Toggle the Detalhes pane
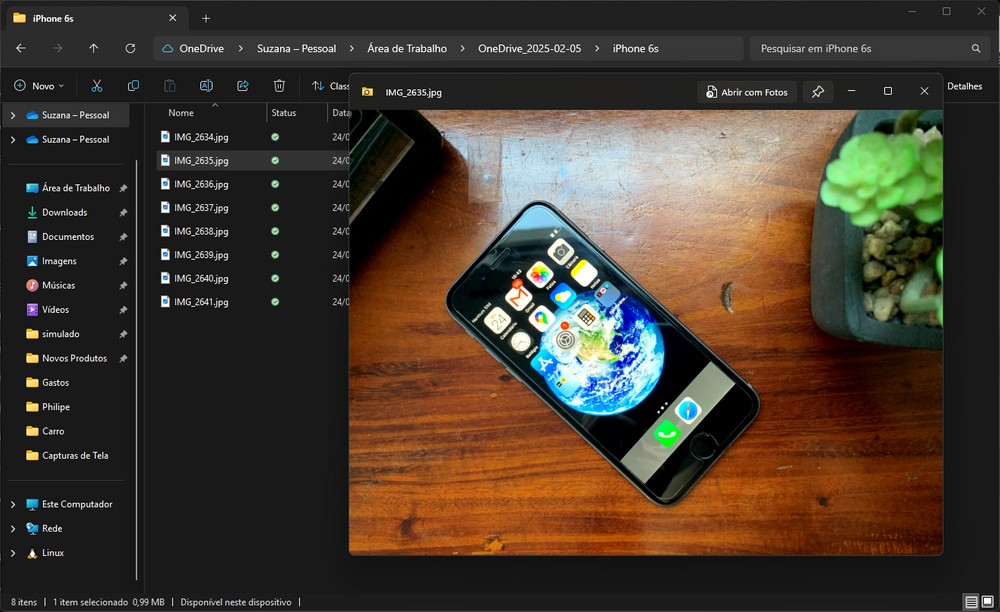This screenshot has width=1000, height=612. pyautogui.click(x=964, y=86)
